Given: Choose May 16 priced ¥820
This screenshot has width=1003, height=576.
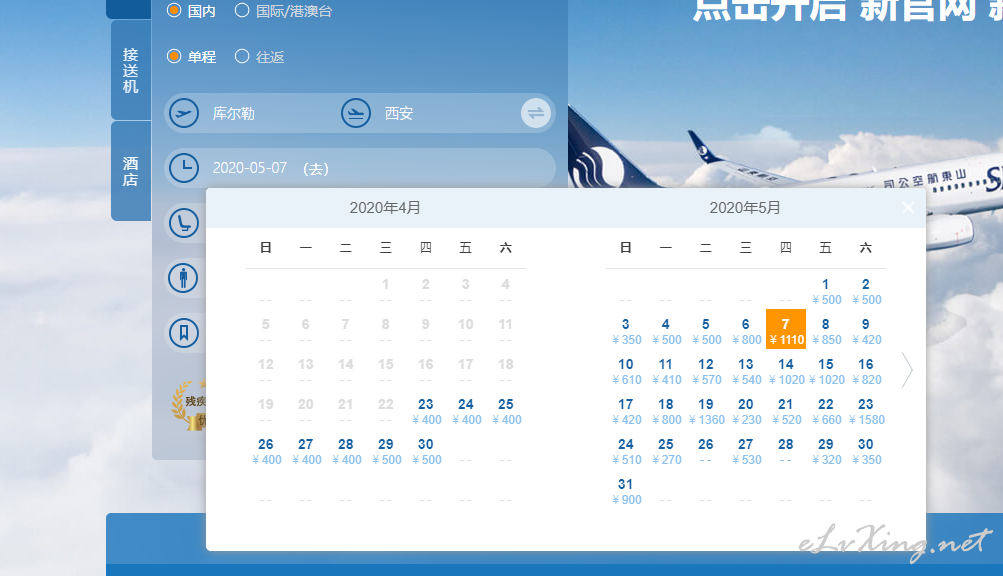Looking at the screenshot, I should pyautogui.click(x=866, y=371).
